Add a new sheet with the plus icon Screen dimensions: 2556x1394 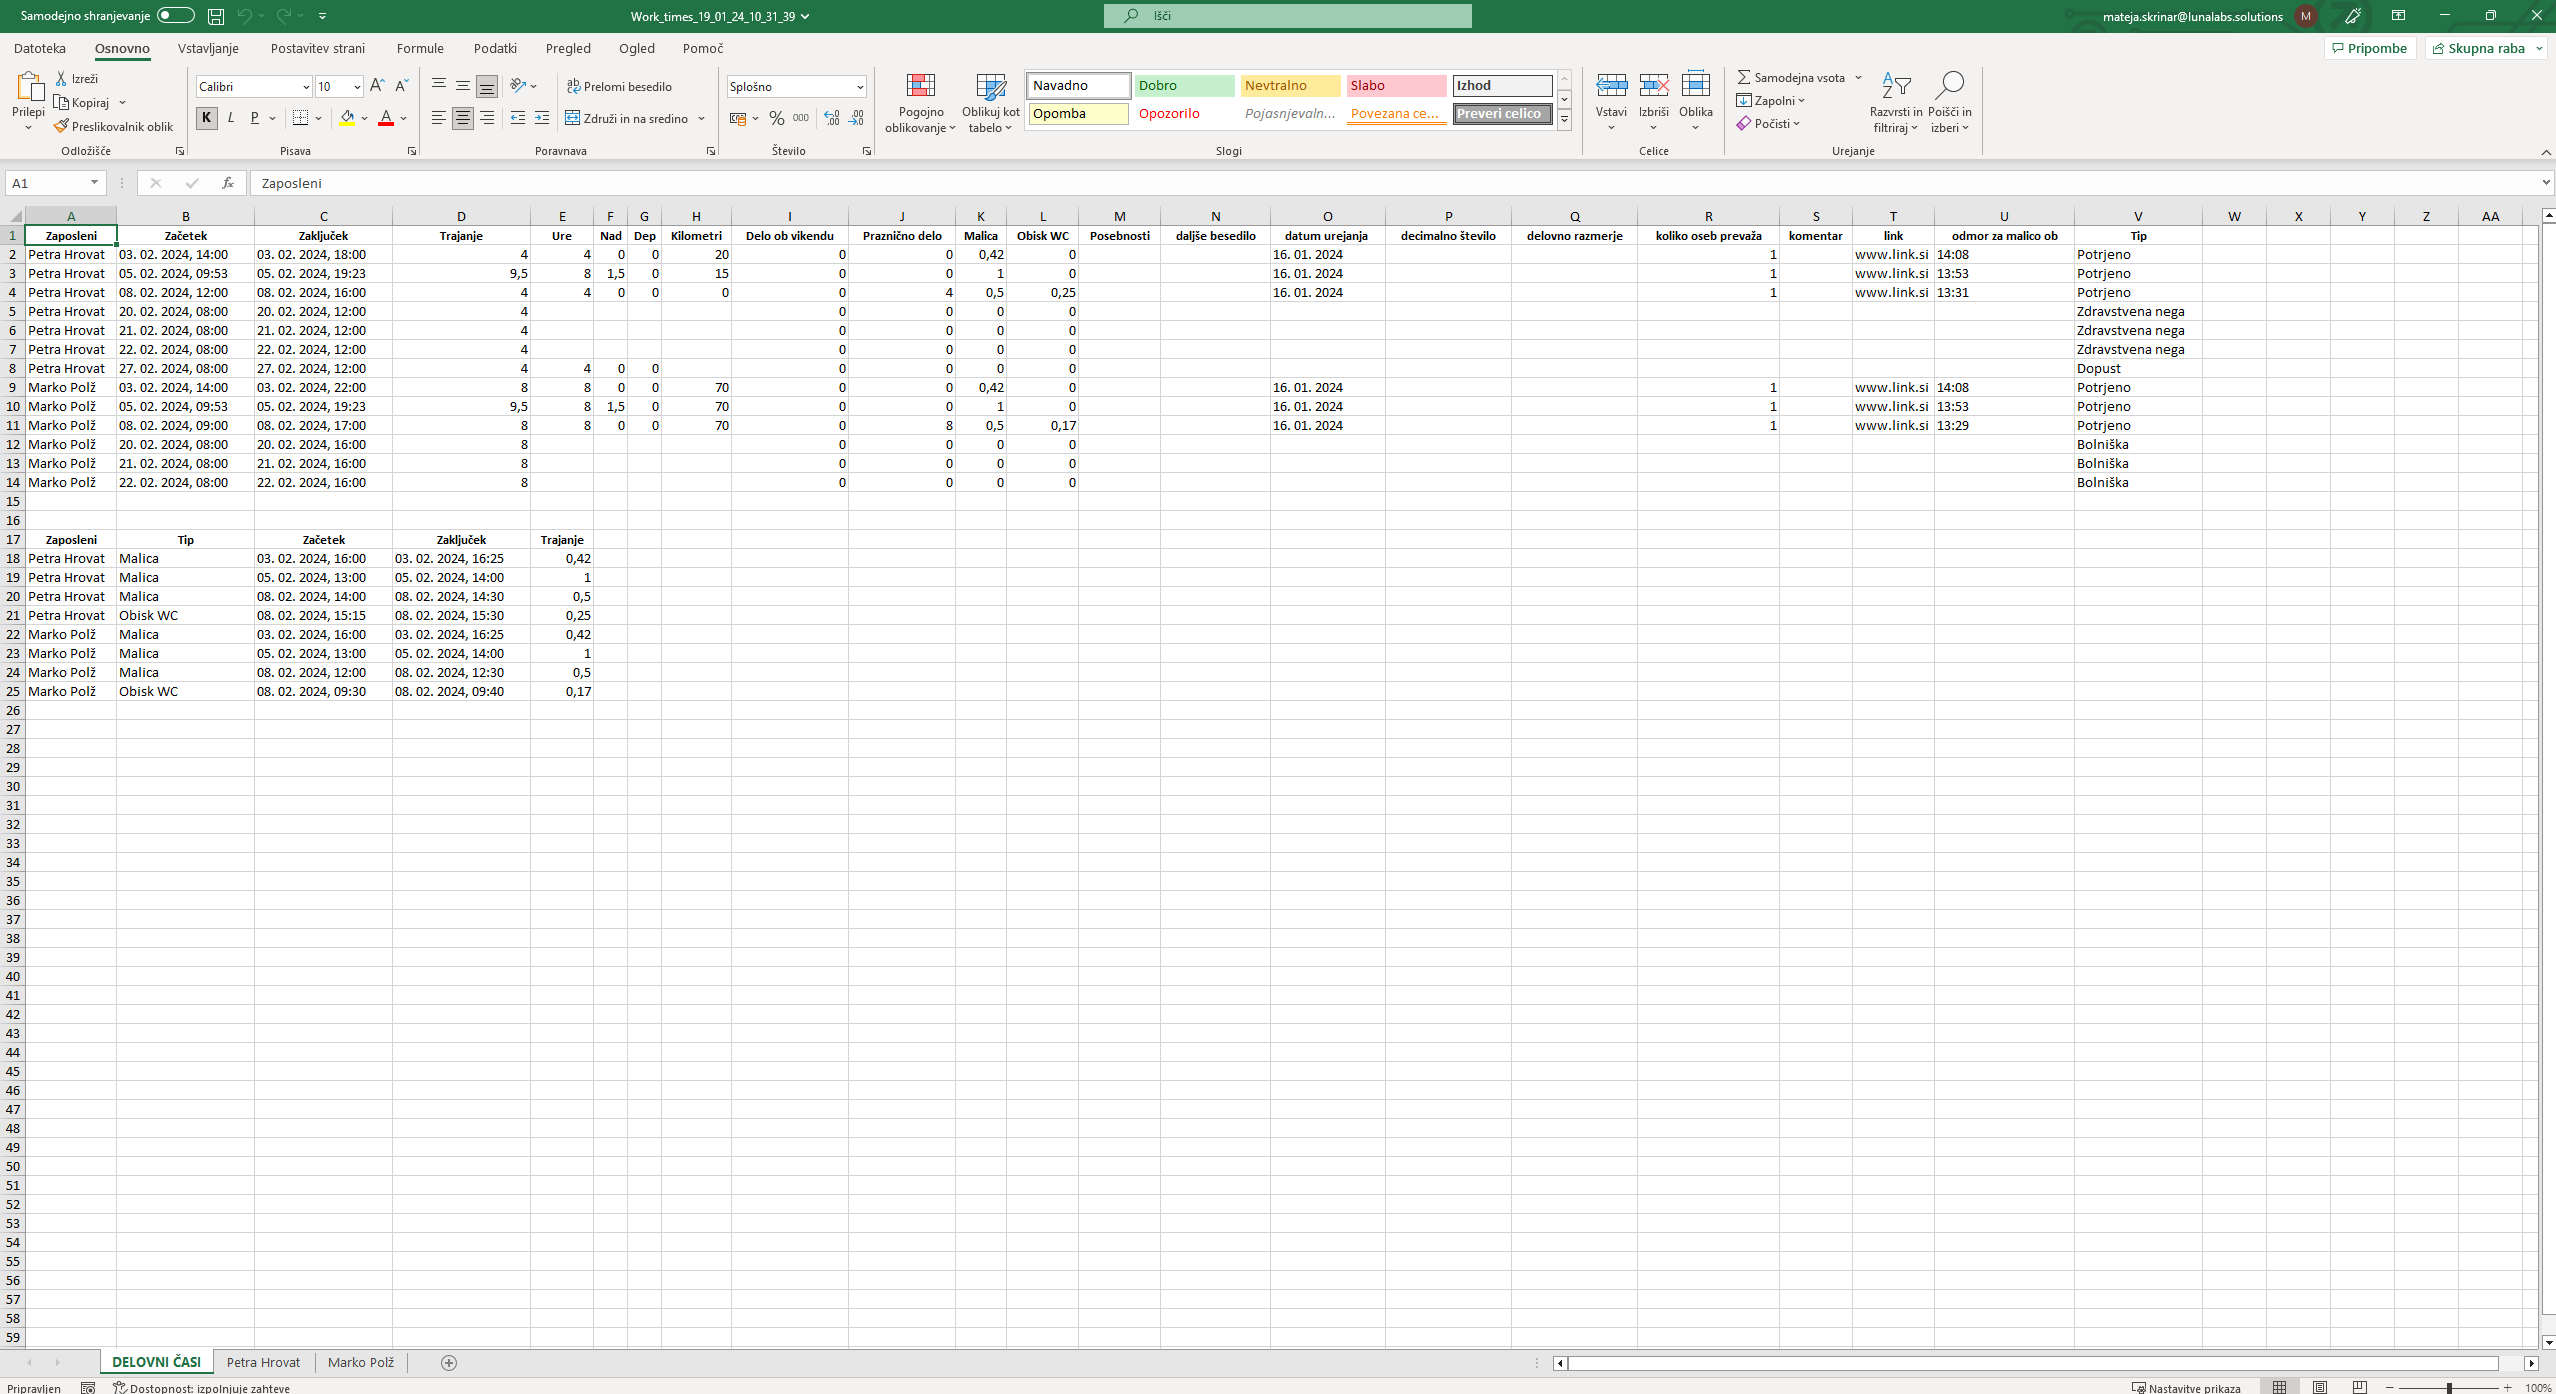click(x=449, y=1363)
